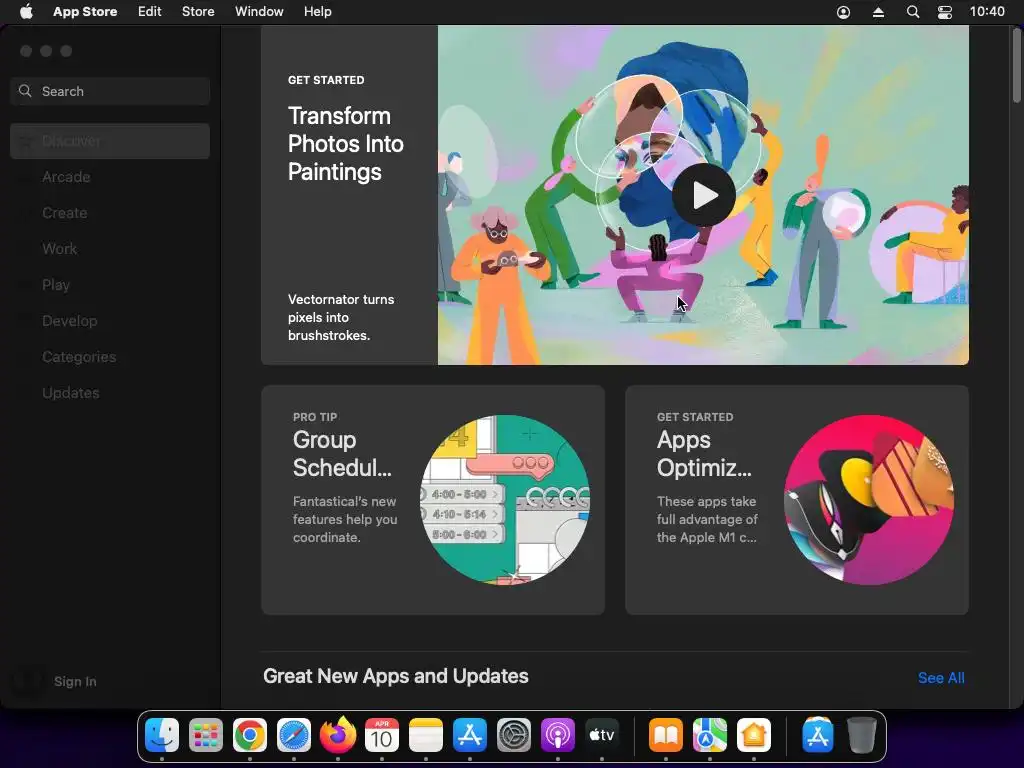Screen dimensions: 1024x768
Task: Select Discover in the sidebar
Action: pos(110,141)
